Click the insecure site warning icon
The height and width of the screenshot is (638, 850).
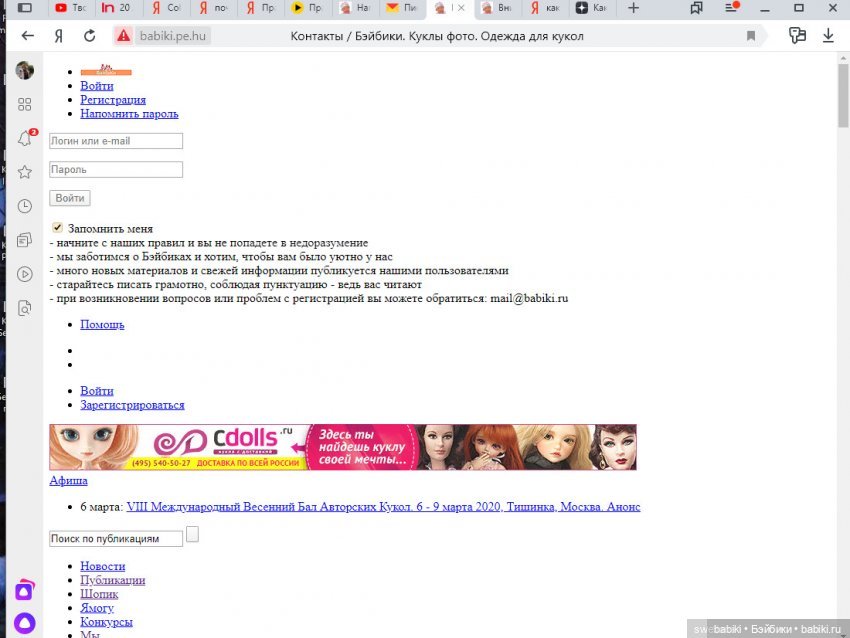(x=124, y=36)
